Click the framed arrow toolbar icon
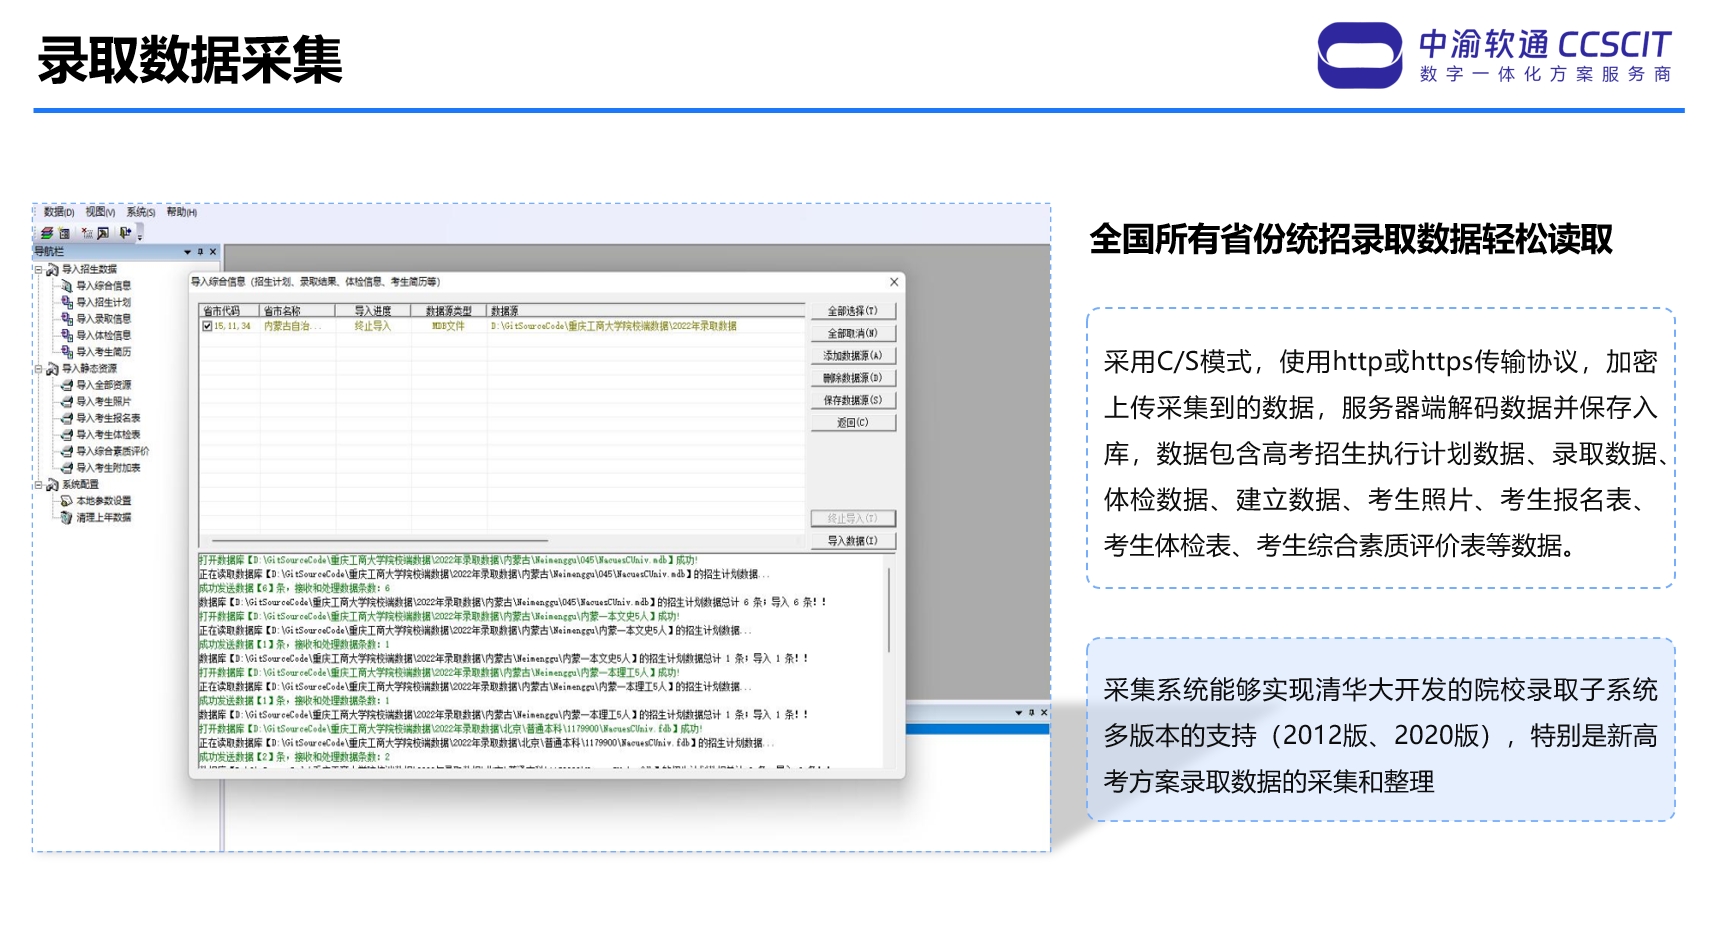 (103, 233)
